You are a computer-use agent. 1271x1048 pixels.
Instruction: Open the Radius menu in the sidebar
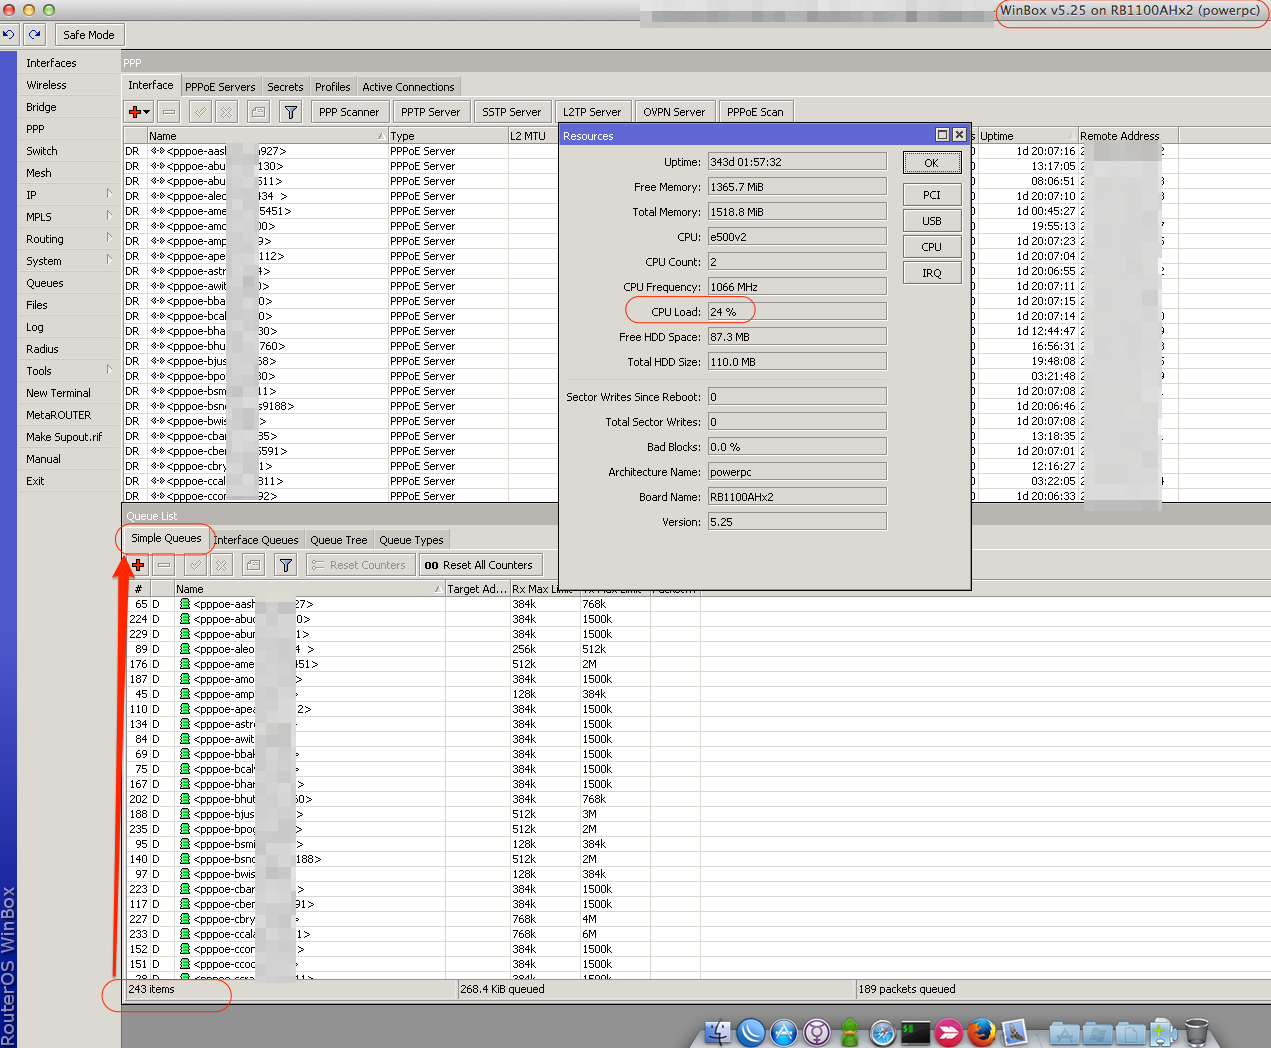click(42, 349)
